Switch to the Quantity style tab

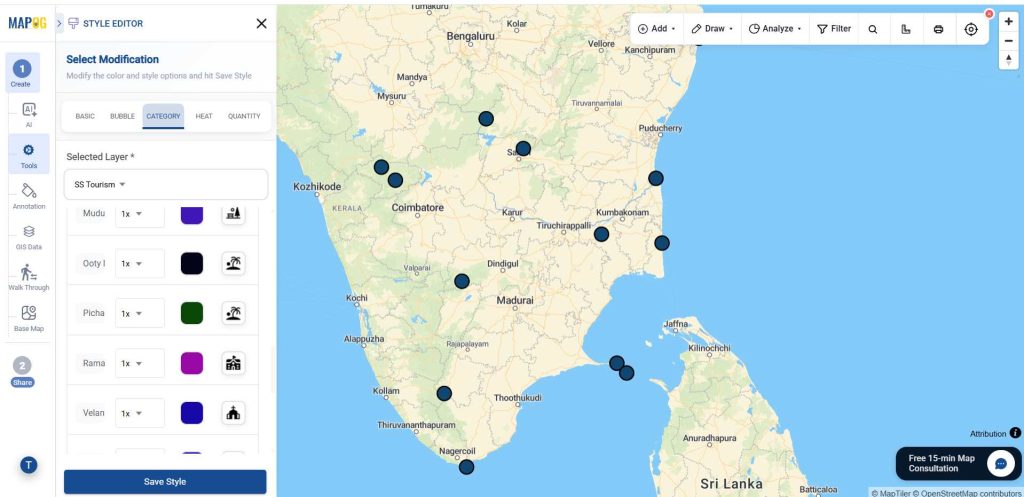pos(244,116)
